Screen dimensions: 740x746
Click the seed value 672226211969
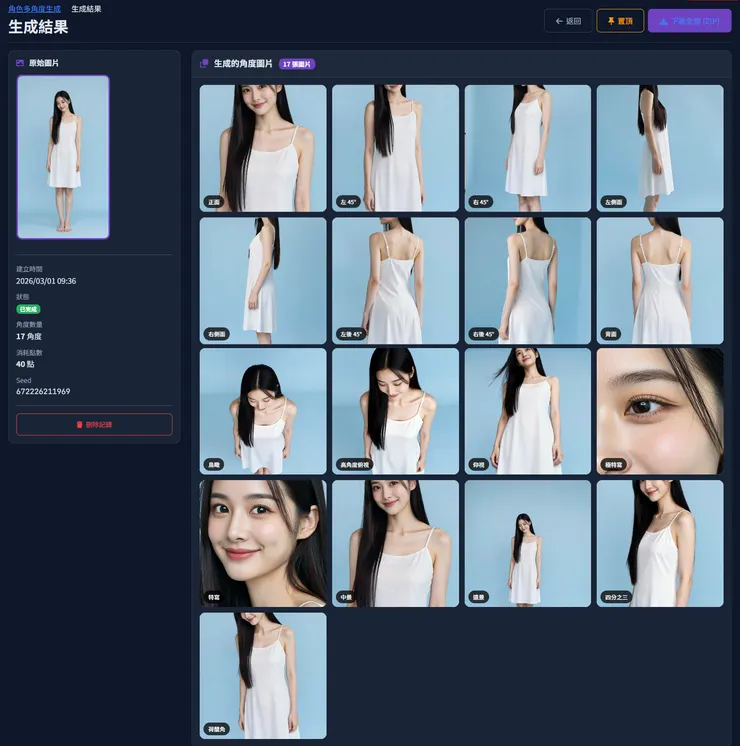tap(43, 392)
